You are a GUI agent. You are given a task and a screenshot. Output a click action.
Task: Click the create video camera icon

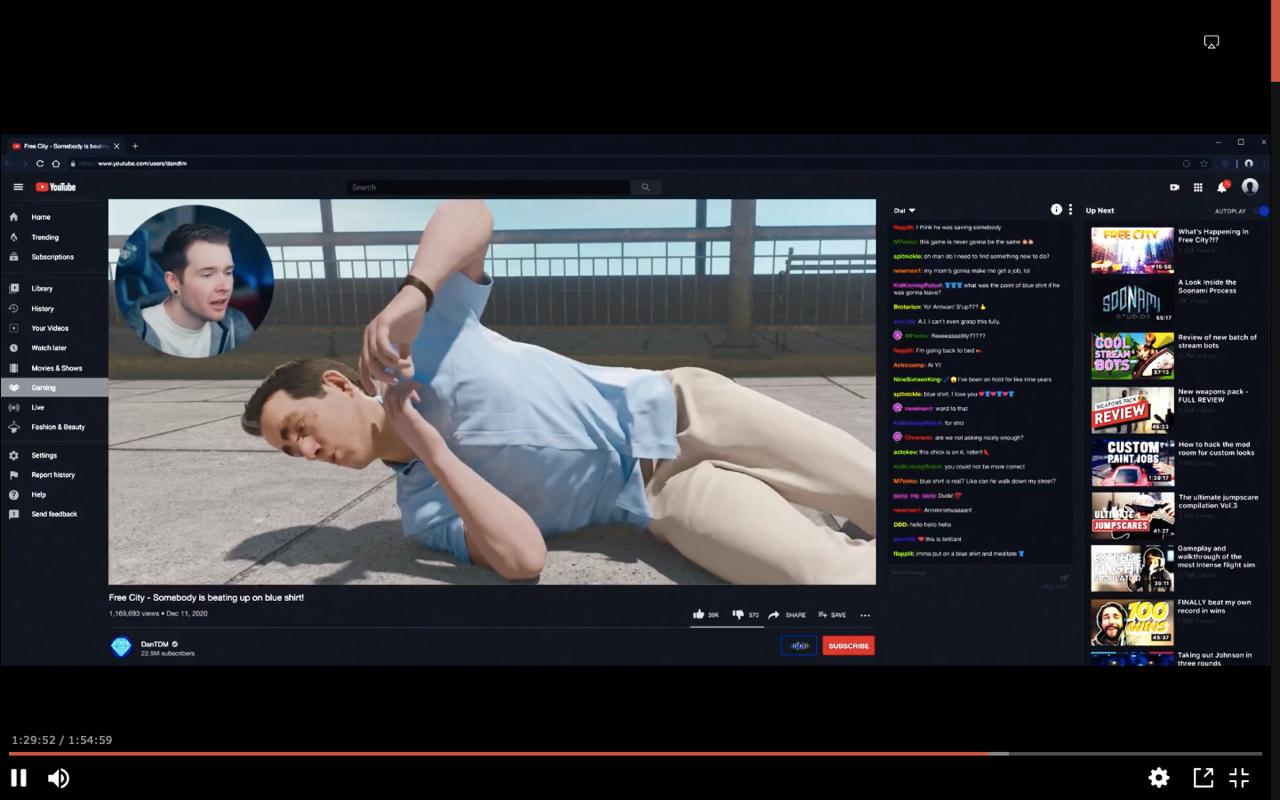(1174, 187)
